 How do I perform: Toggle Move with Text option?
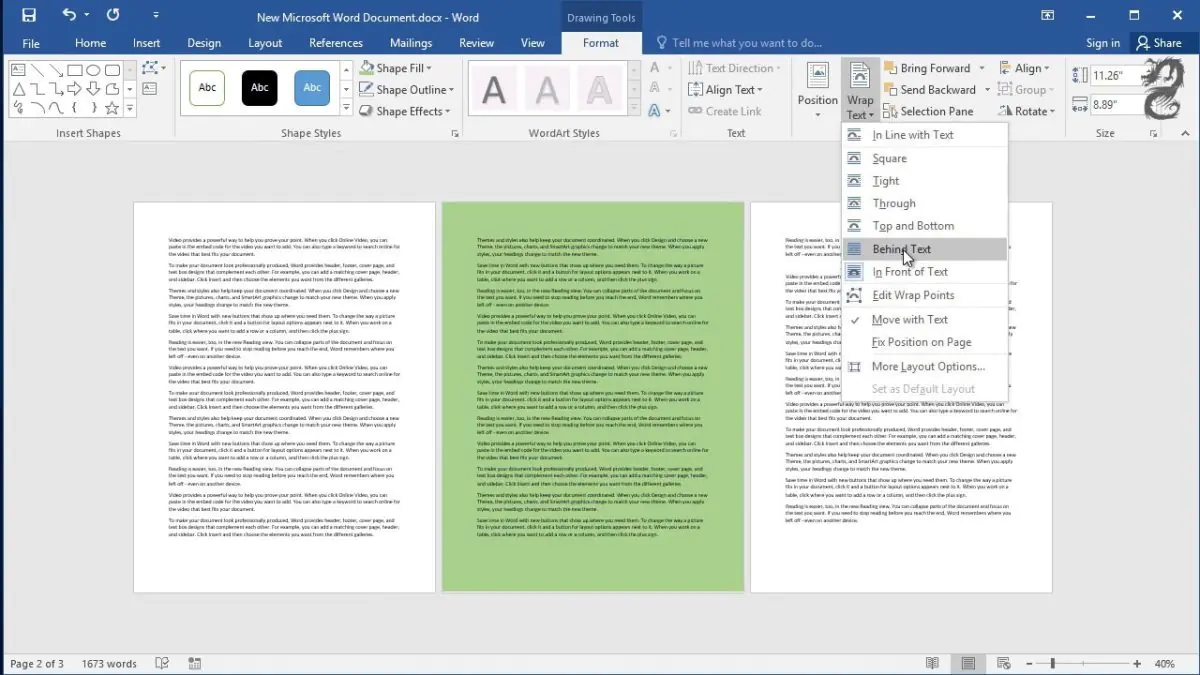(x=912, y=319)
